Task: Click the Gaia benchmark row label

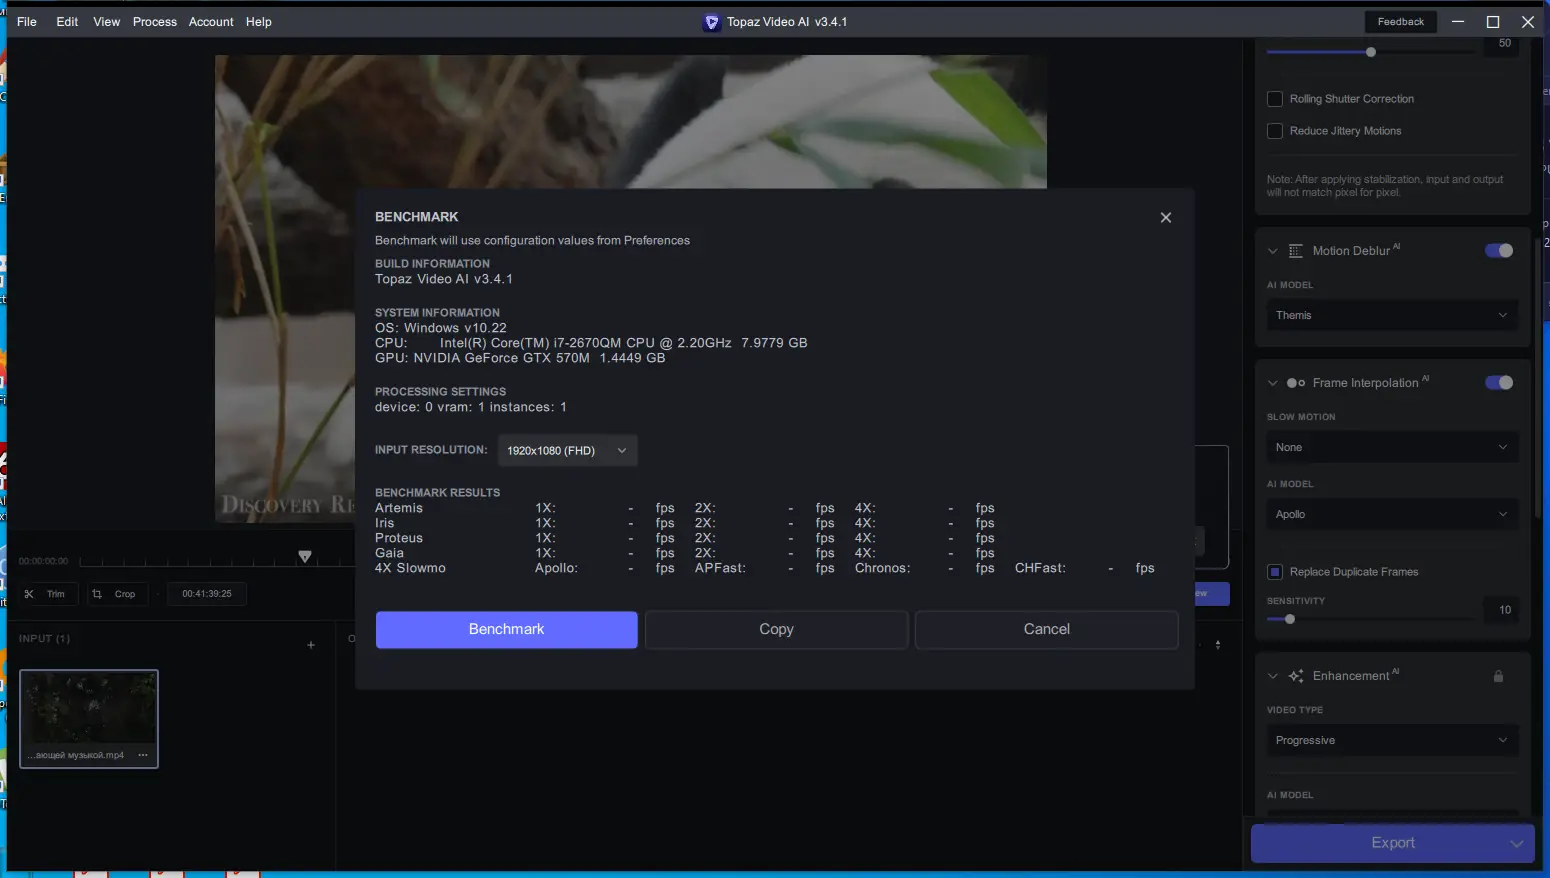Action: [x=390, y=553]
